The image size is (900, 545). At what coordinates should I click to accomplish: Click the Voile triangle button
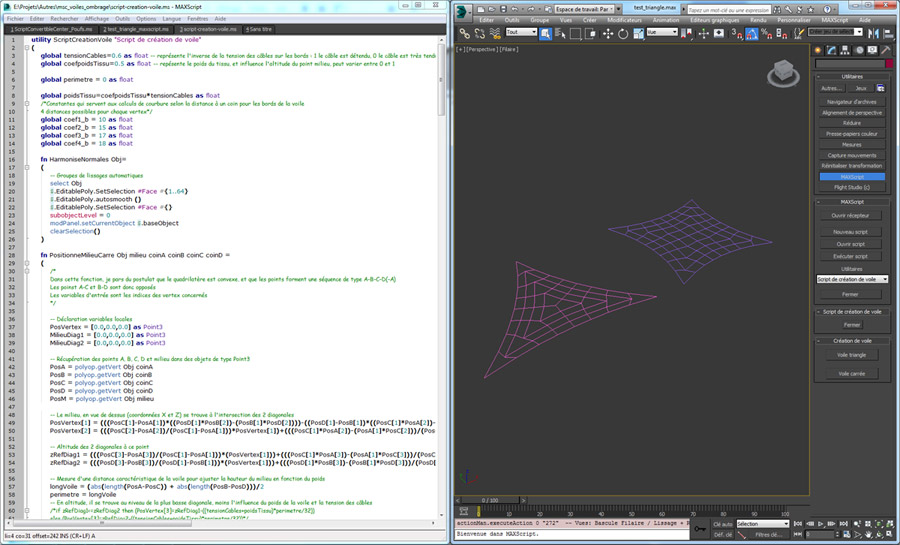point(851,355)
